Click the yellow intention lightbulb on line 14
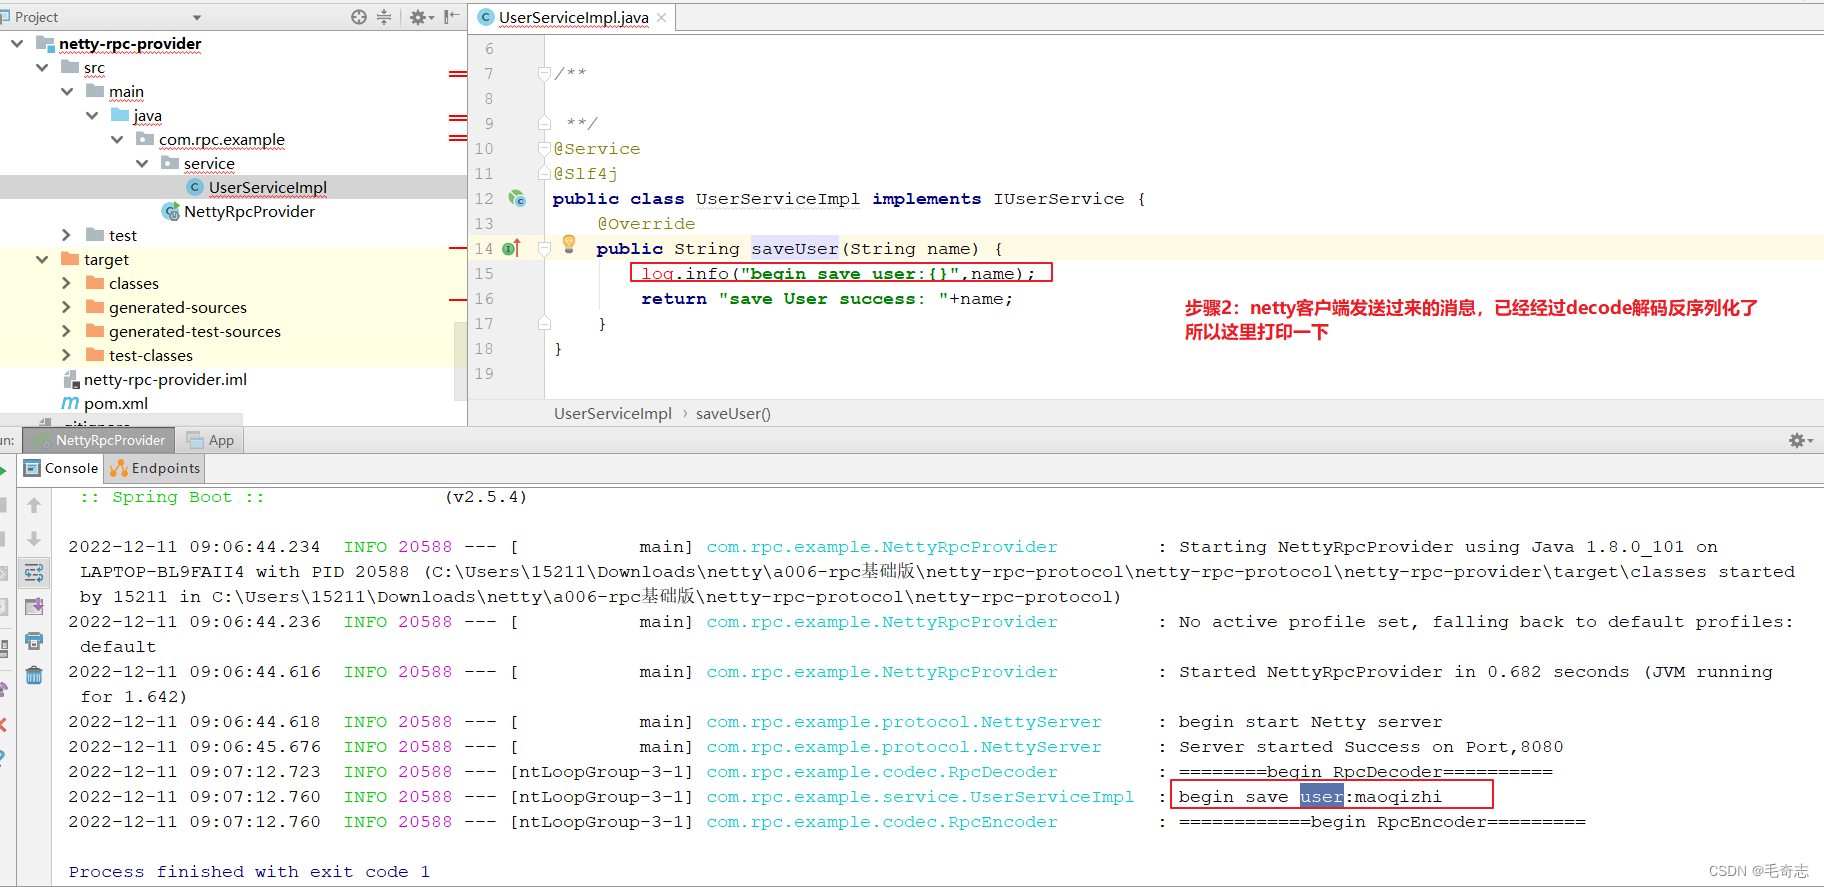Screen dimensions: 1824x887 pos(569,243)
